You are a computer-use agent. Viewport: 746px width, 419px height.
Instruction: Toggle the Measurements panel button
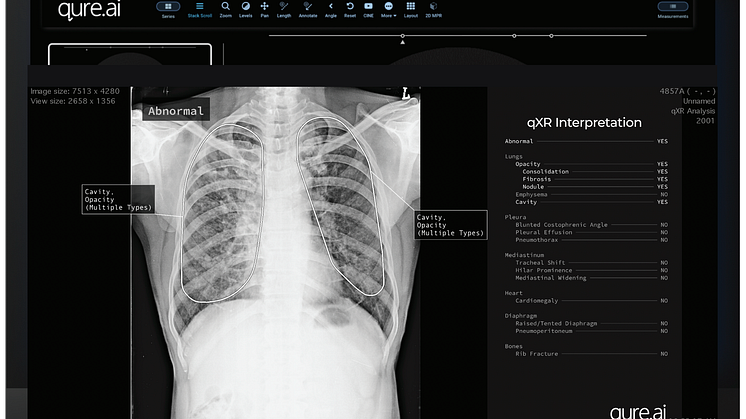tap(673, 10)
